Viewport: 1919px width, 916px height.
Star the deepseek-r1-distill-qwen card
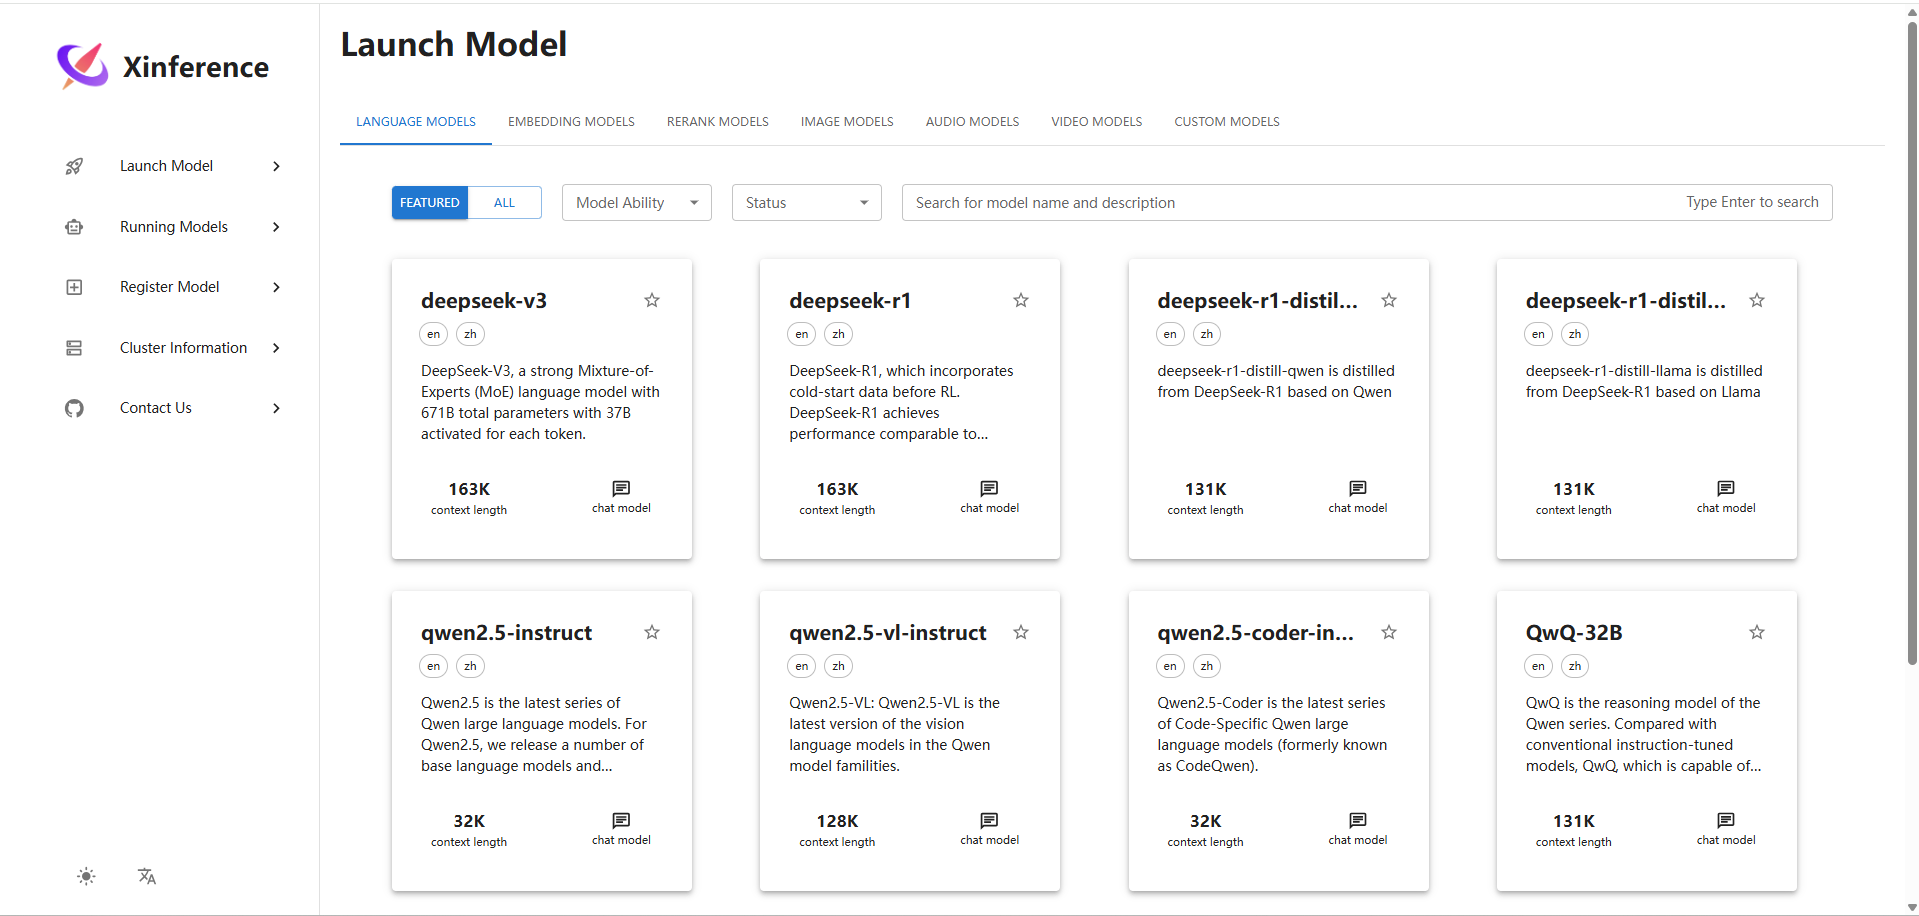point(1389,300)
